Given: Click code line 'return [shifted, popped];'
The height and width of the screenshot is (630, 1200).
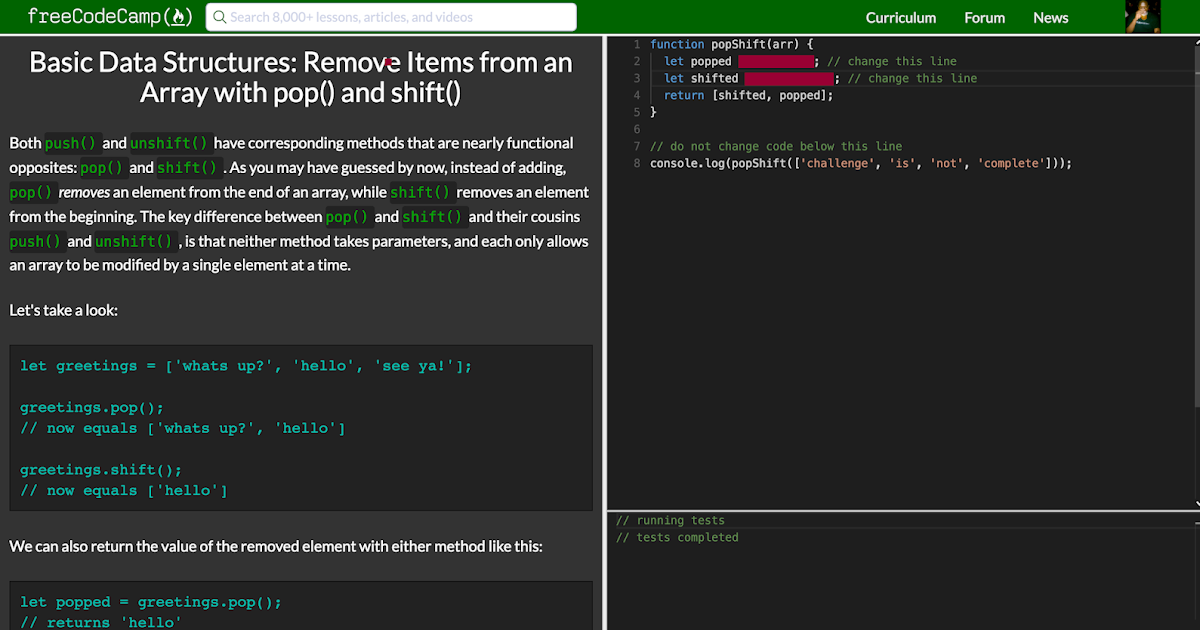Looking at the screenshot, I should coord(748,95).
